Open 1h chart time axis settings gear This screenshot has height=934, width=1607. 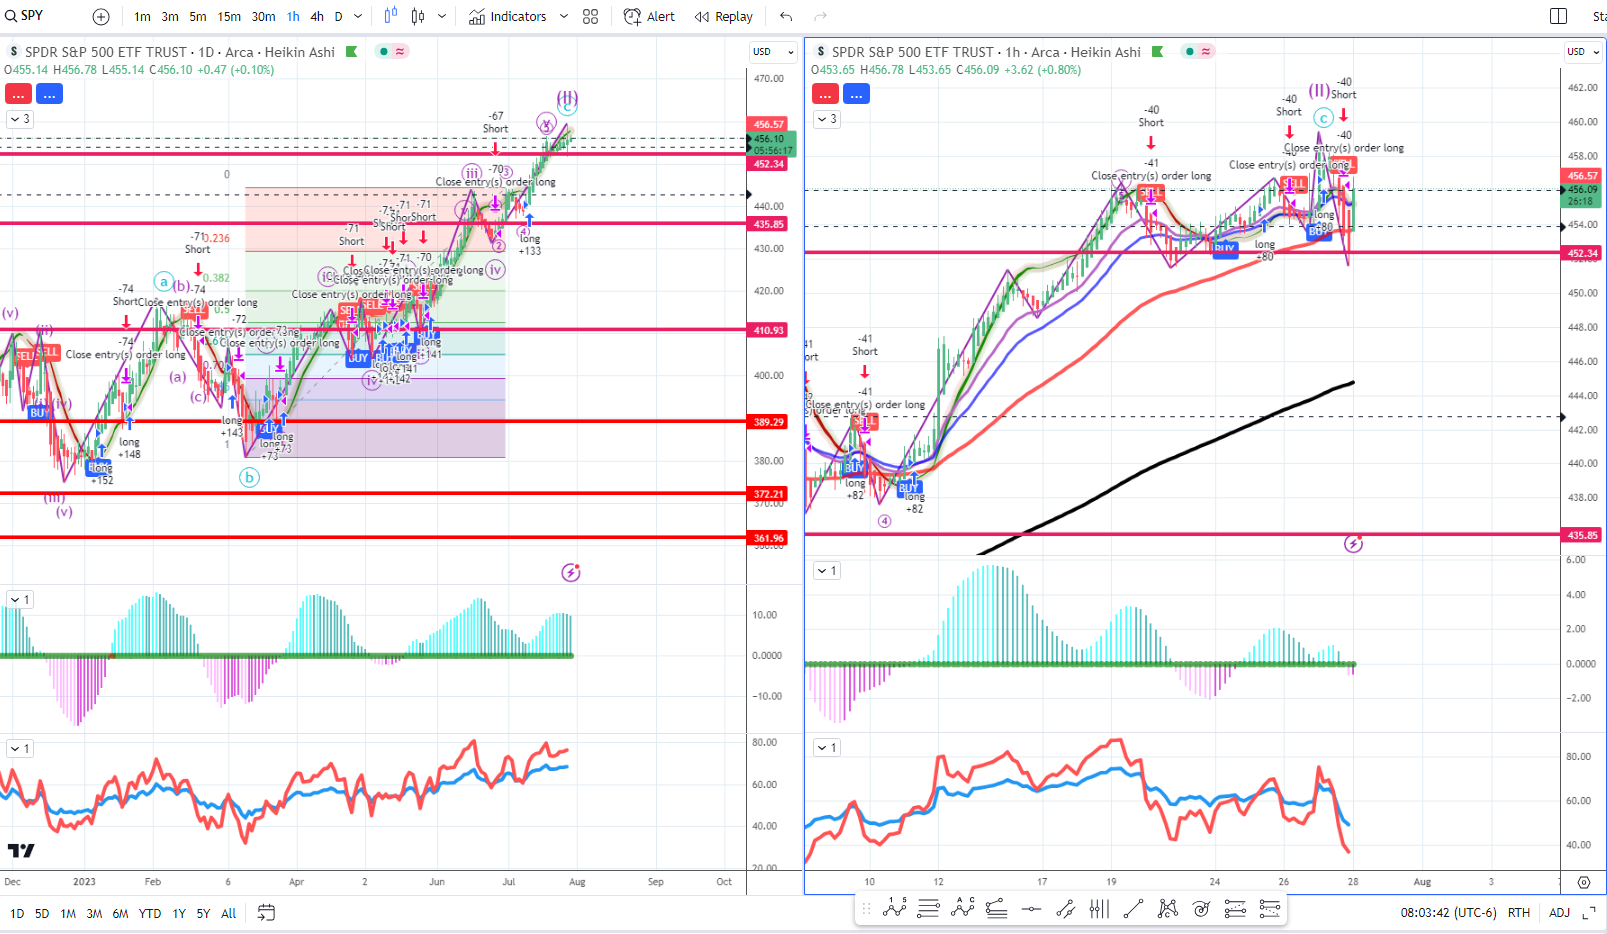click(1584, 882)
